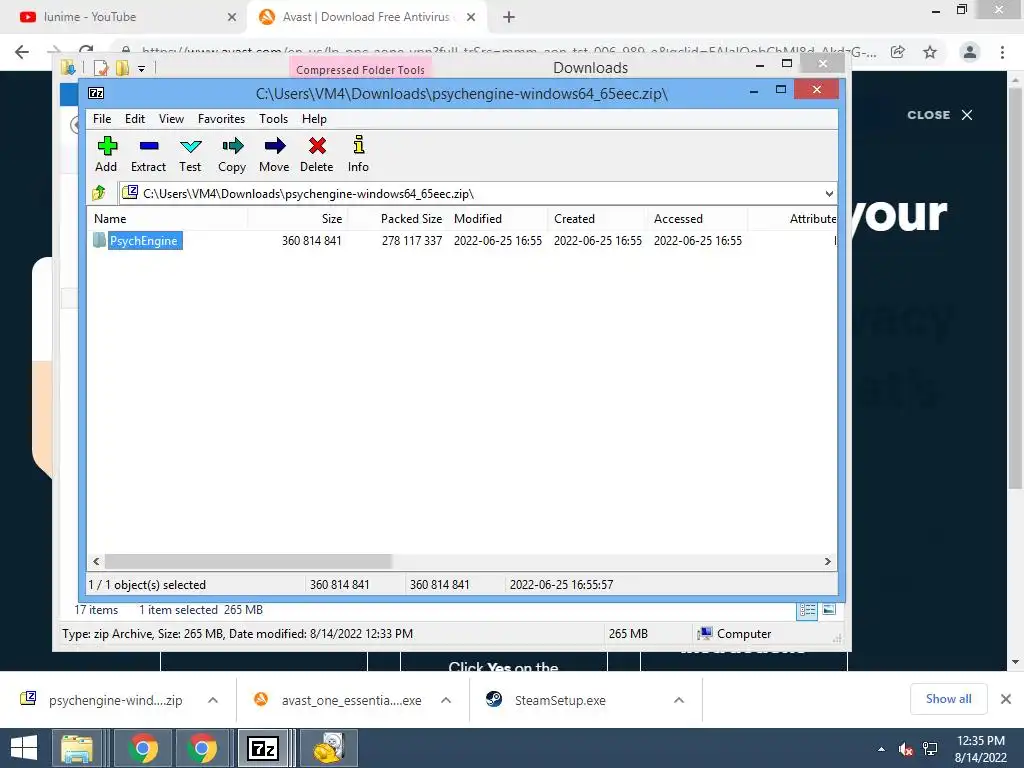The width and height of the screenshot is (1024, 768).
Task: Show hidden system tray icons
Action: pos(882,749)
